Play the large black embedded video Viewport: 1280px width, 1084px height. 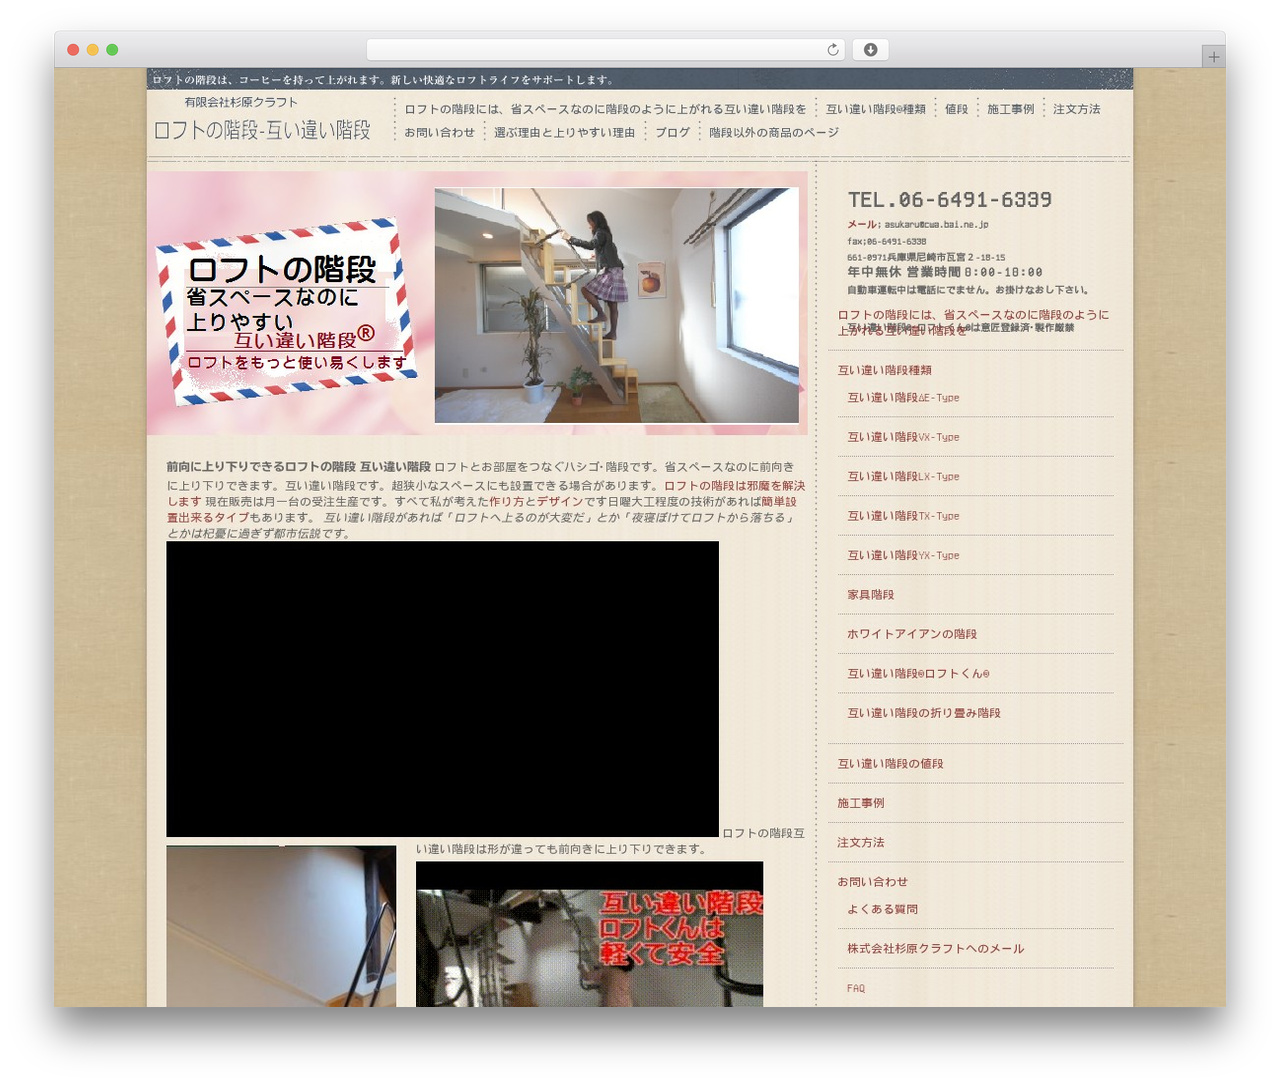tap(442, 689)
